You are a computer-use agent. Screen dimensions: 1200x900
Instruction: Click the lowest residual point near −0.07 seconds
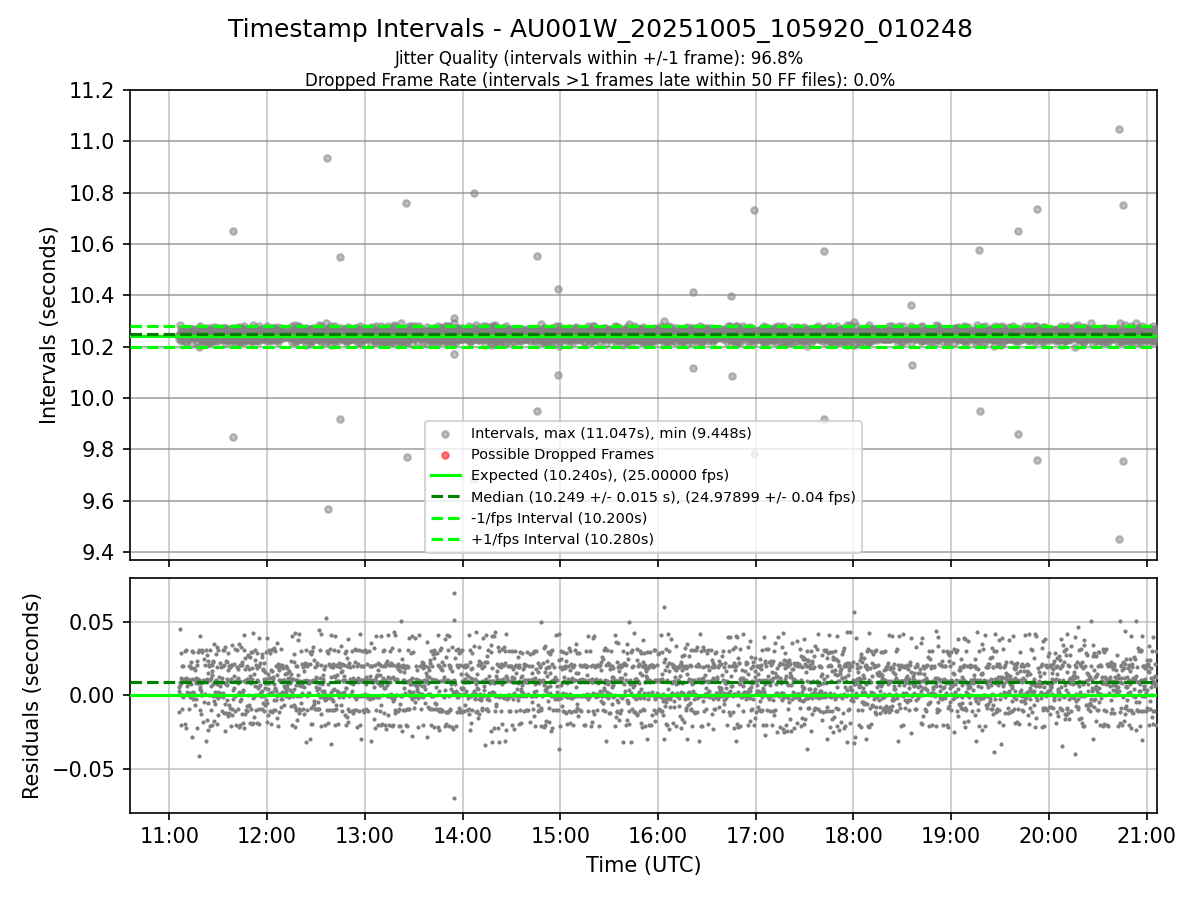pos(454,798)
